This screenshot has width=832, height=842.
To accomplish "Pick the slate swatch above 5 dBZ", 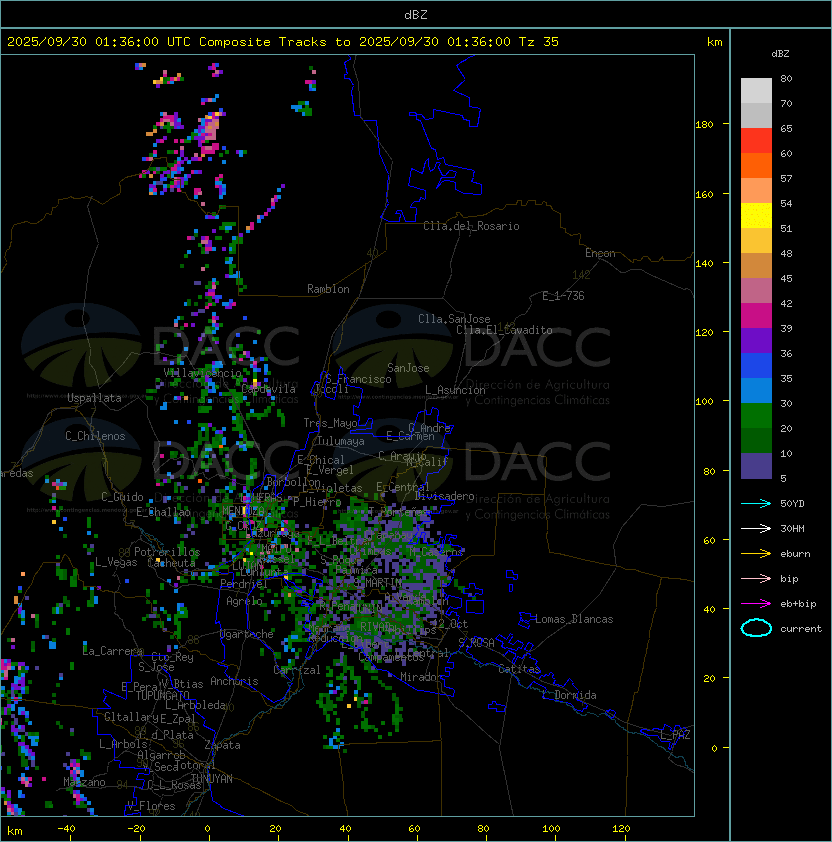I will coord(756,466).
